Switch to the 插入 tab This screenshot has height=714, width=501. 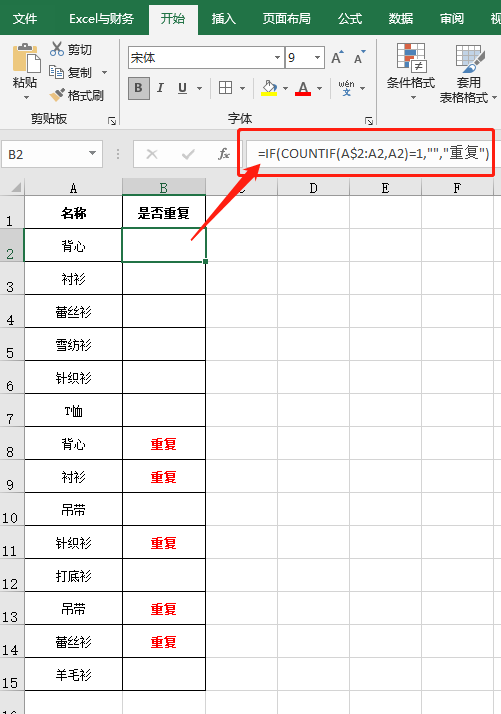[x=224, y=19]
